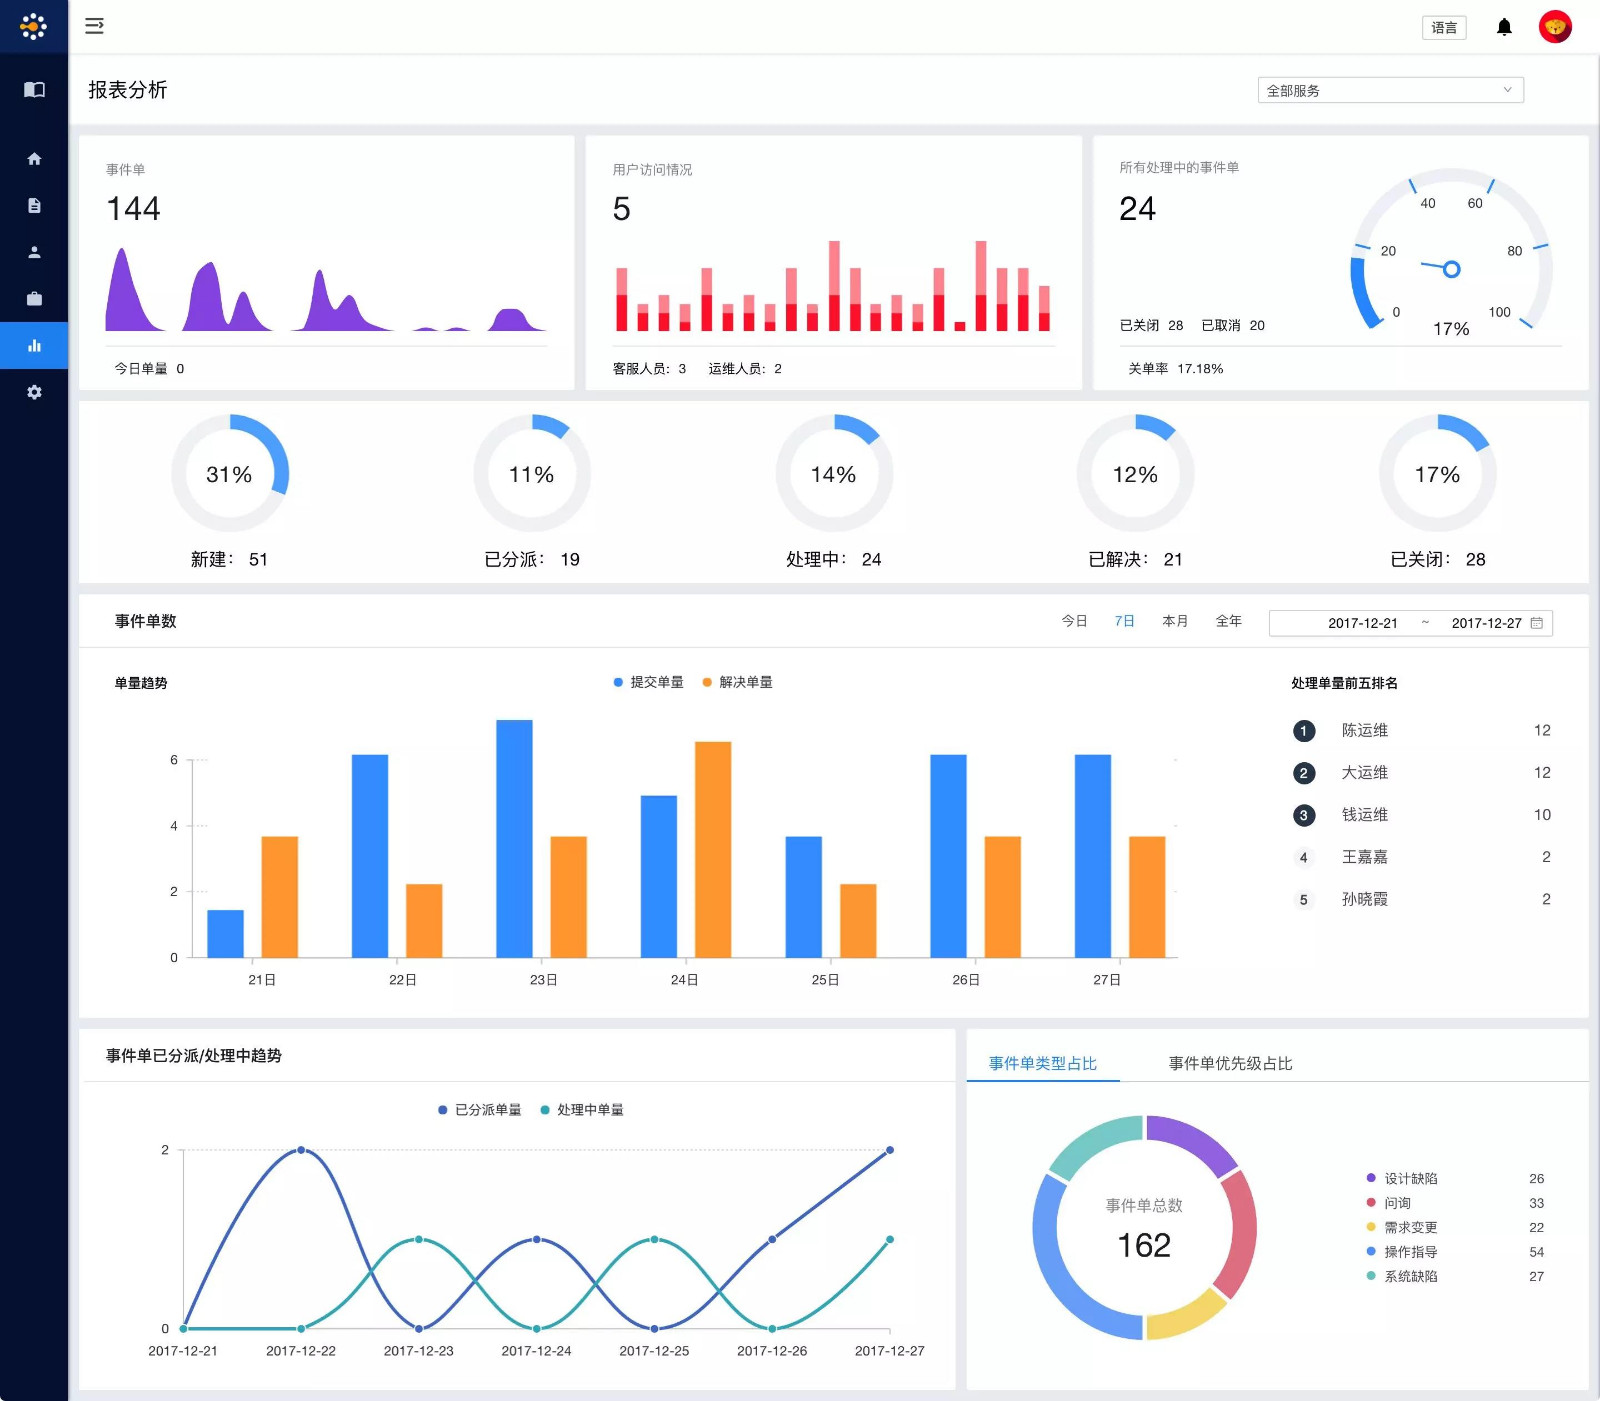Toggle 已分派单量 legend in trend chart

click(479, 1110)
